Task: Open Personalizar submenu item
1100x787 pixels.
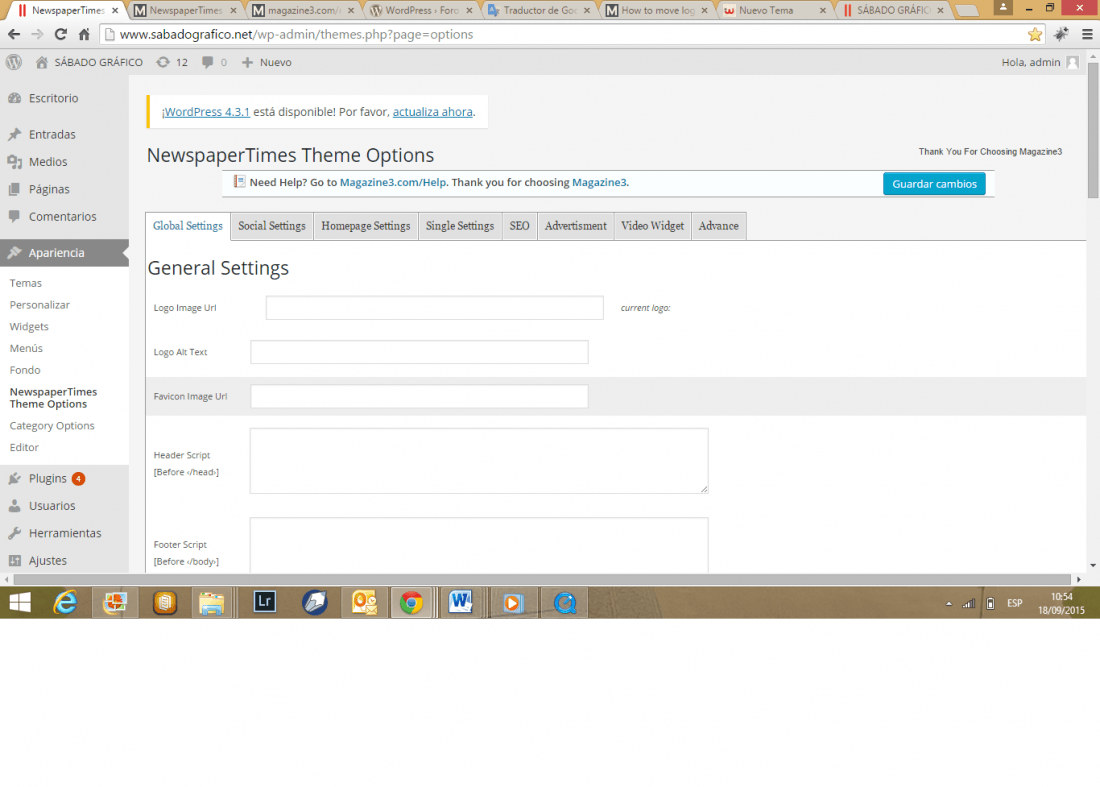Action: (40, 304)
